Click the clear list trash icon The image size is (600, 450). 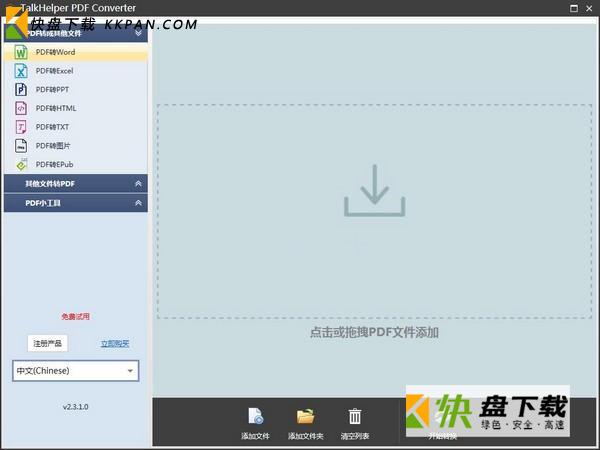pos(355,416)
